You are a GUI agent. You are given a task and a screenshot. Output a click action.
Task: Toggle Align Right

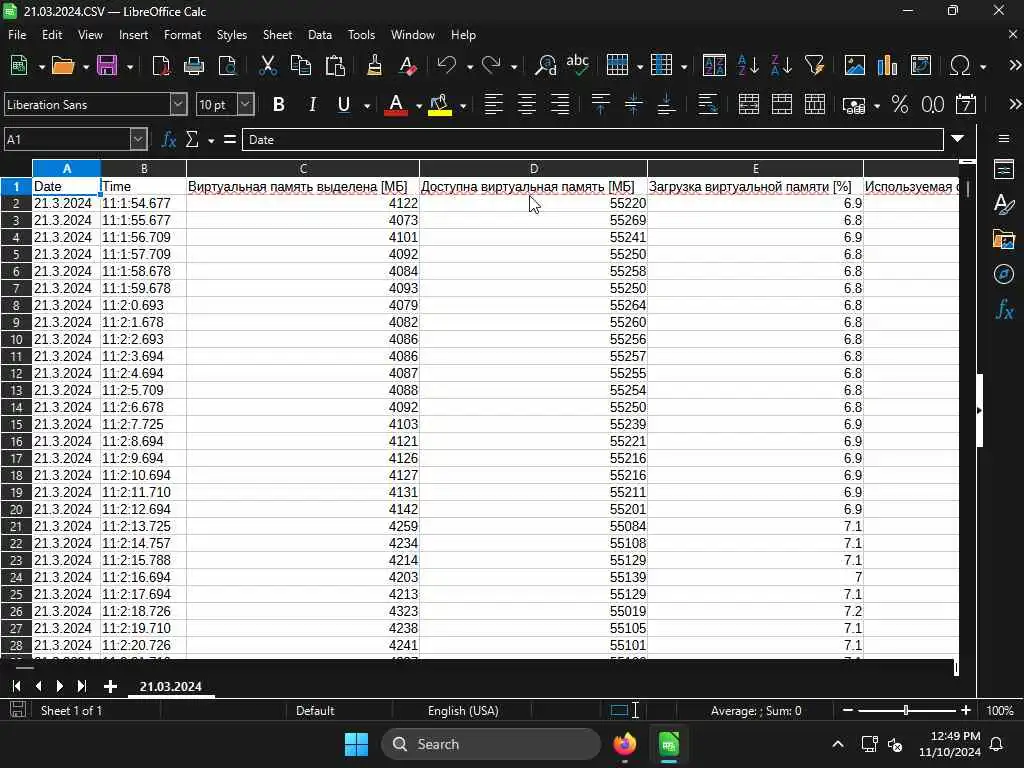click(x=560, y=104)
